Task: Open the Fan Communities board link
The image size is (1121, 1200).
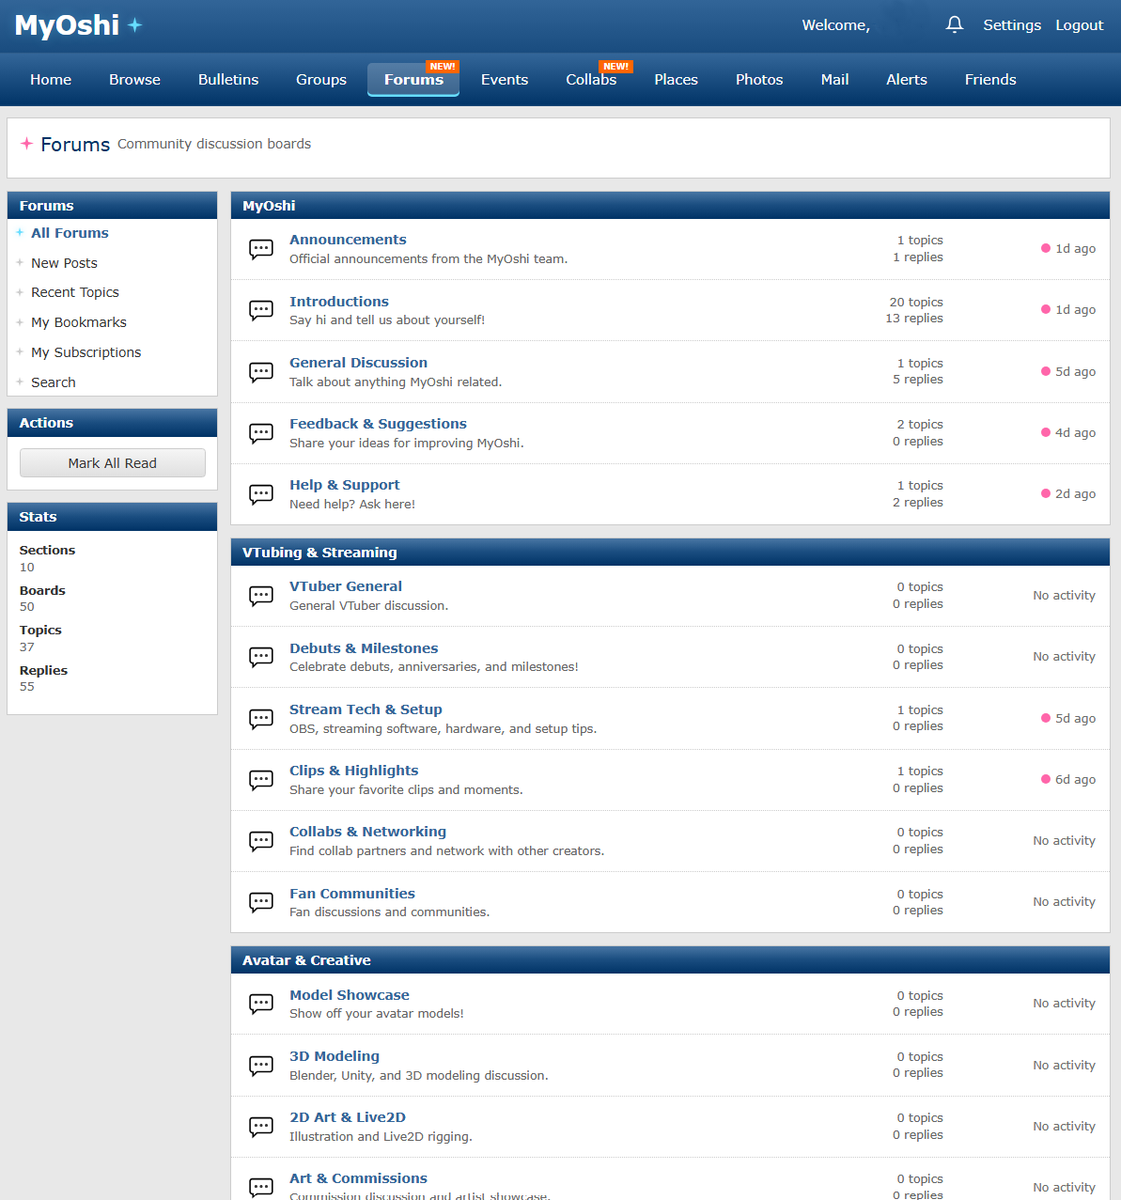Action: pyautogui.click(x=352, y=894)
